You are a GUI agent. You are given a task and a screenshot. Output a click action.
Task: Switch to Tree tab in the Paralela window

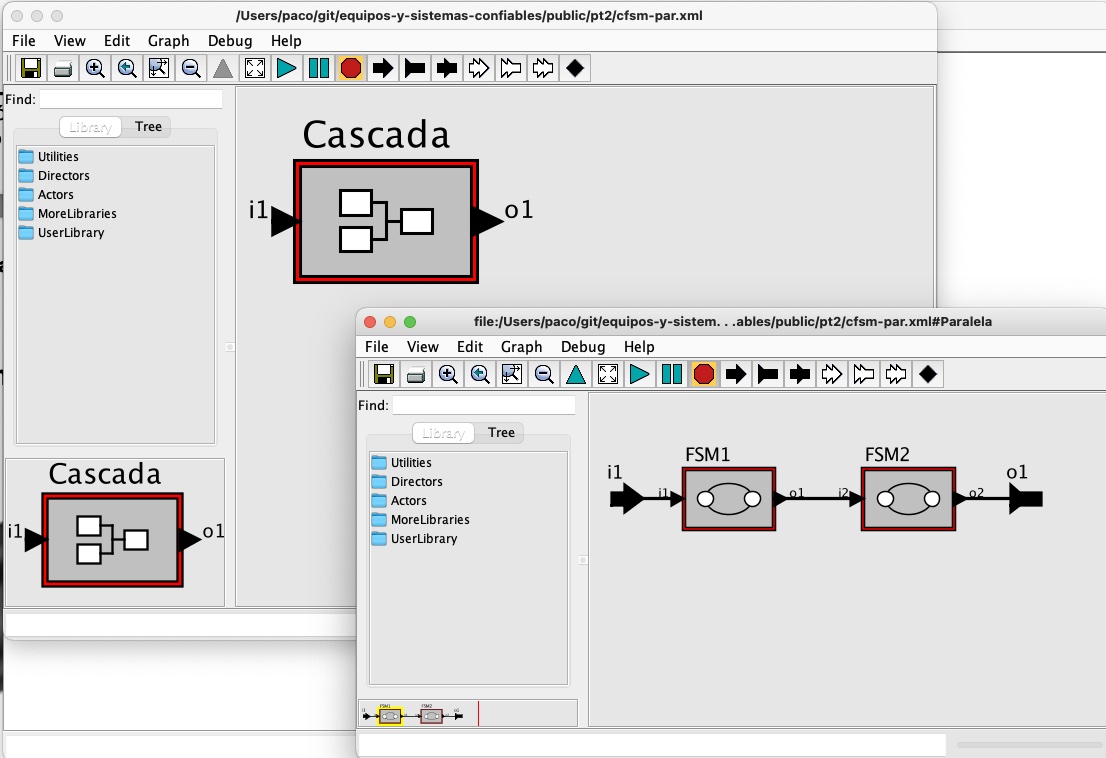click(501, 432)
